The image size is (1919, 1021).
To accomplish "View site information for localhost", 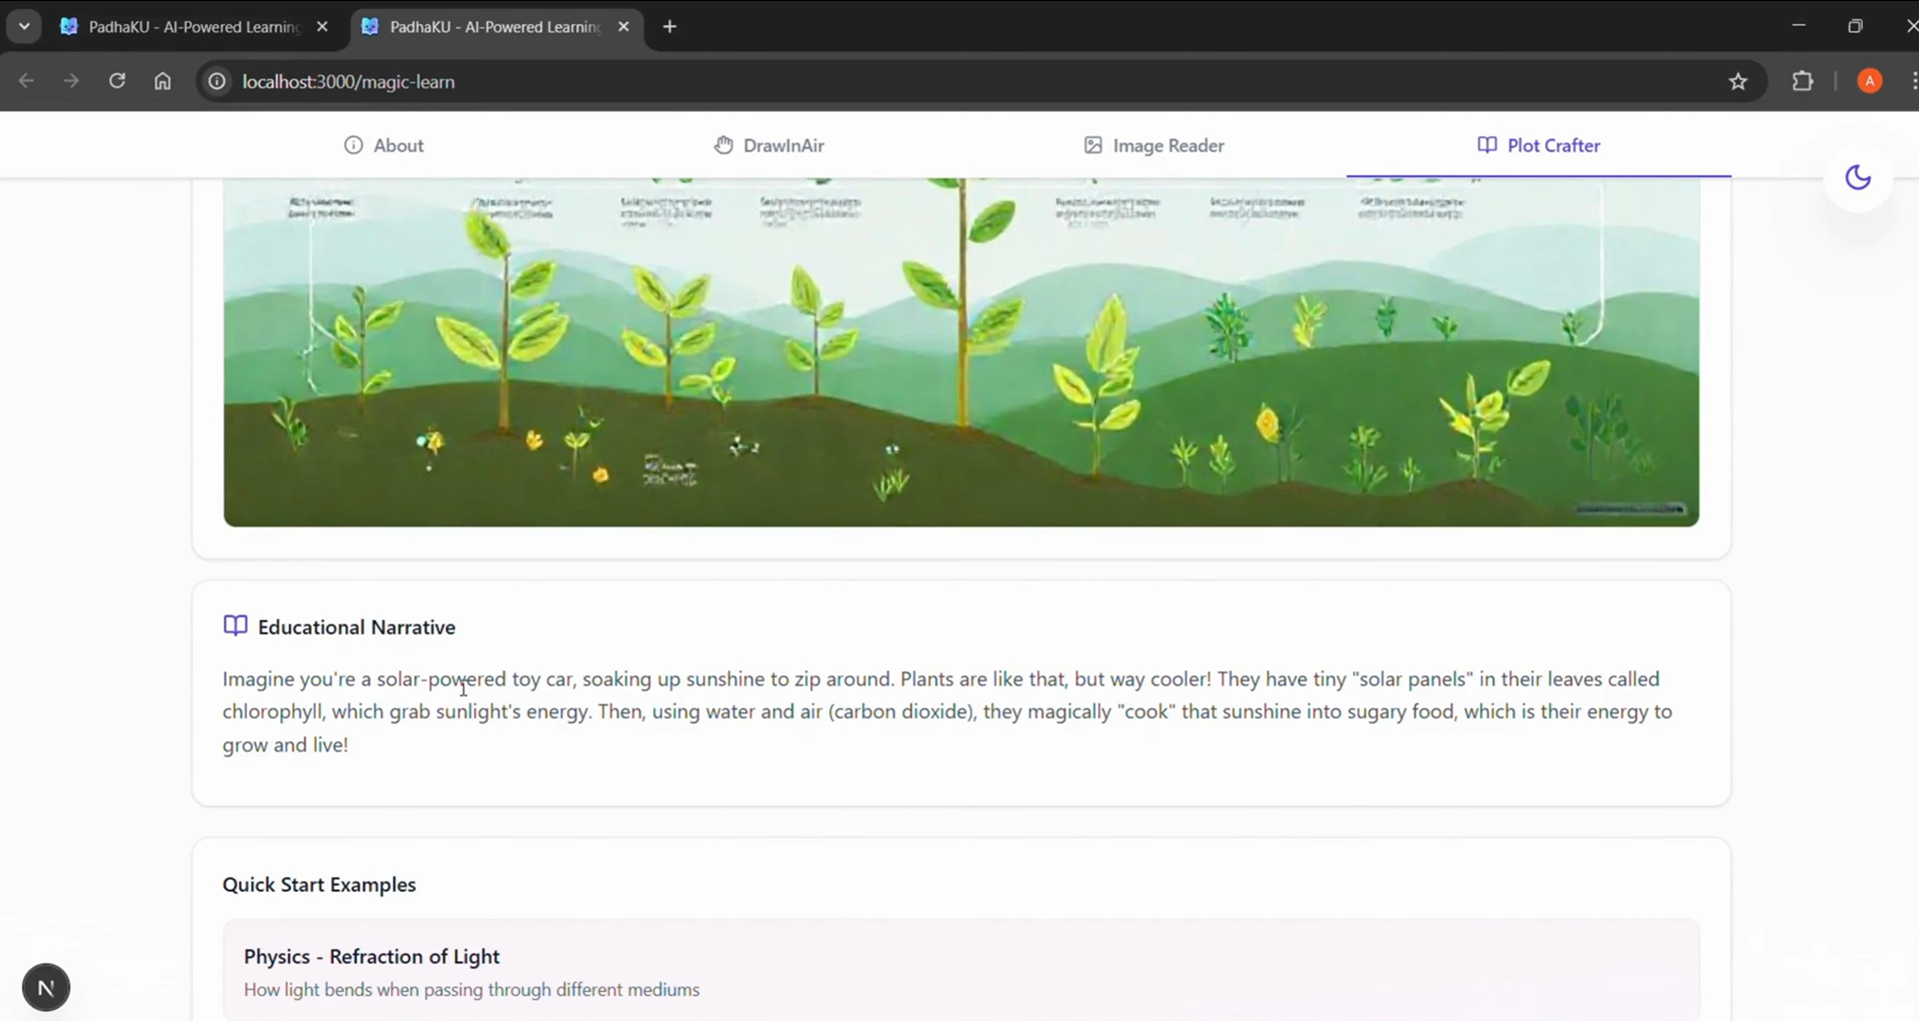I will pos(216,81).
